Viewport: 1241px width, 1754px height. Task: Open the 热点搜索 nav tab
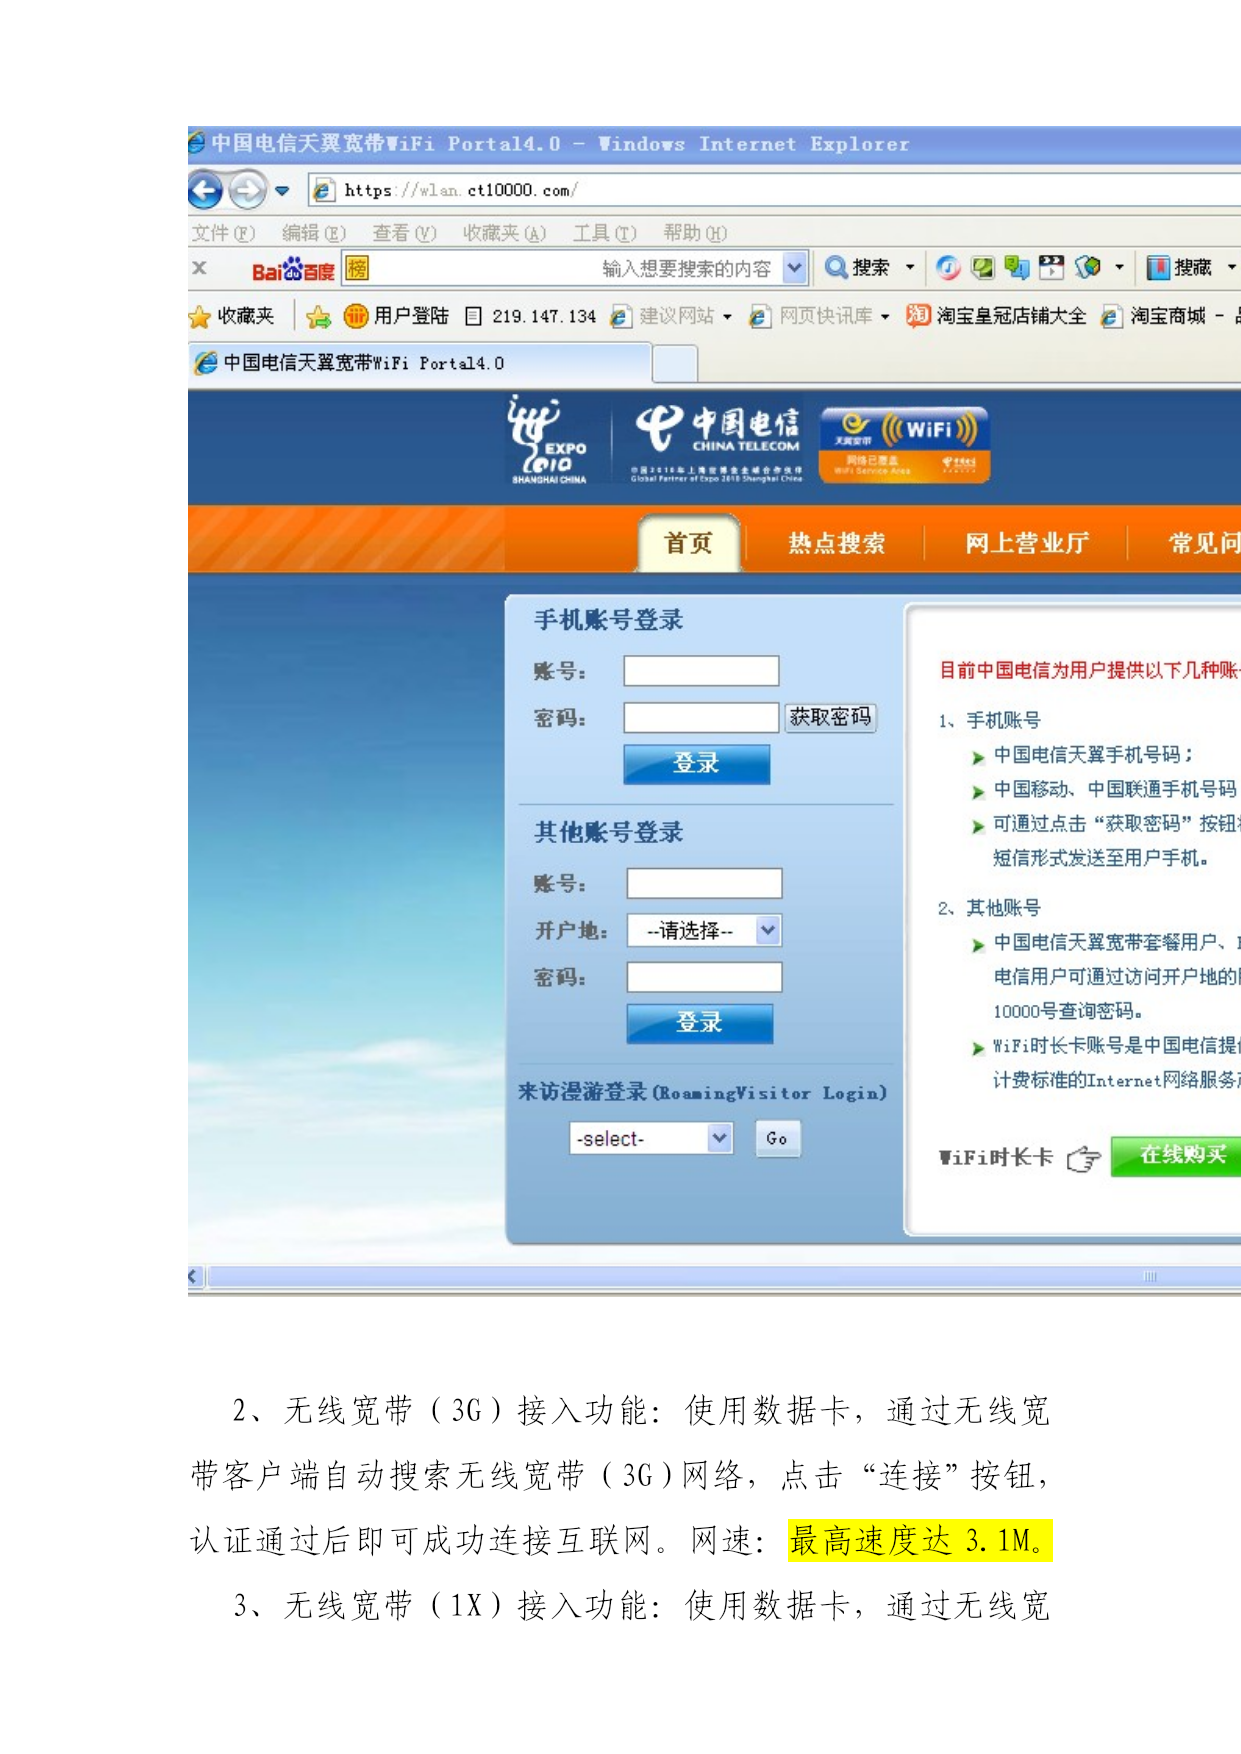[x=836, y=544]
